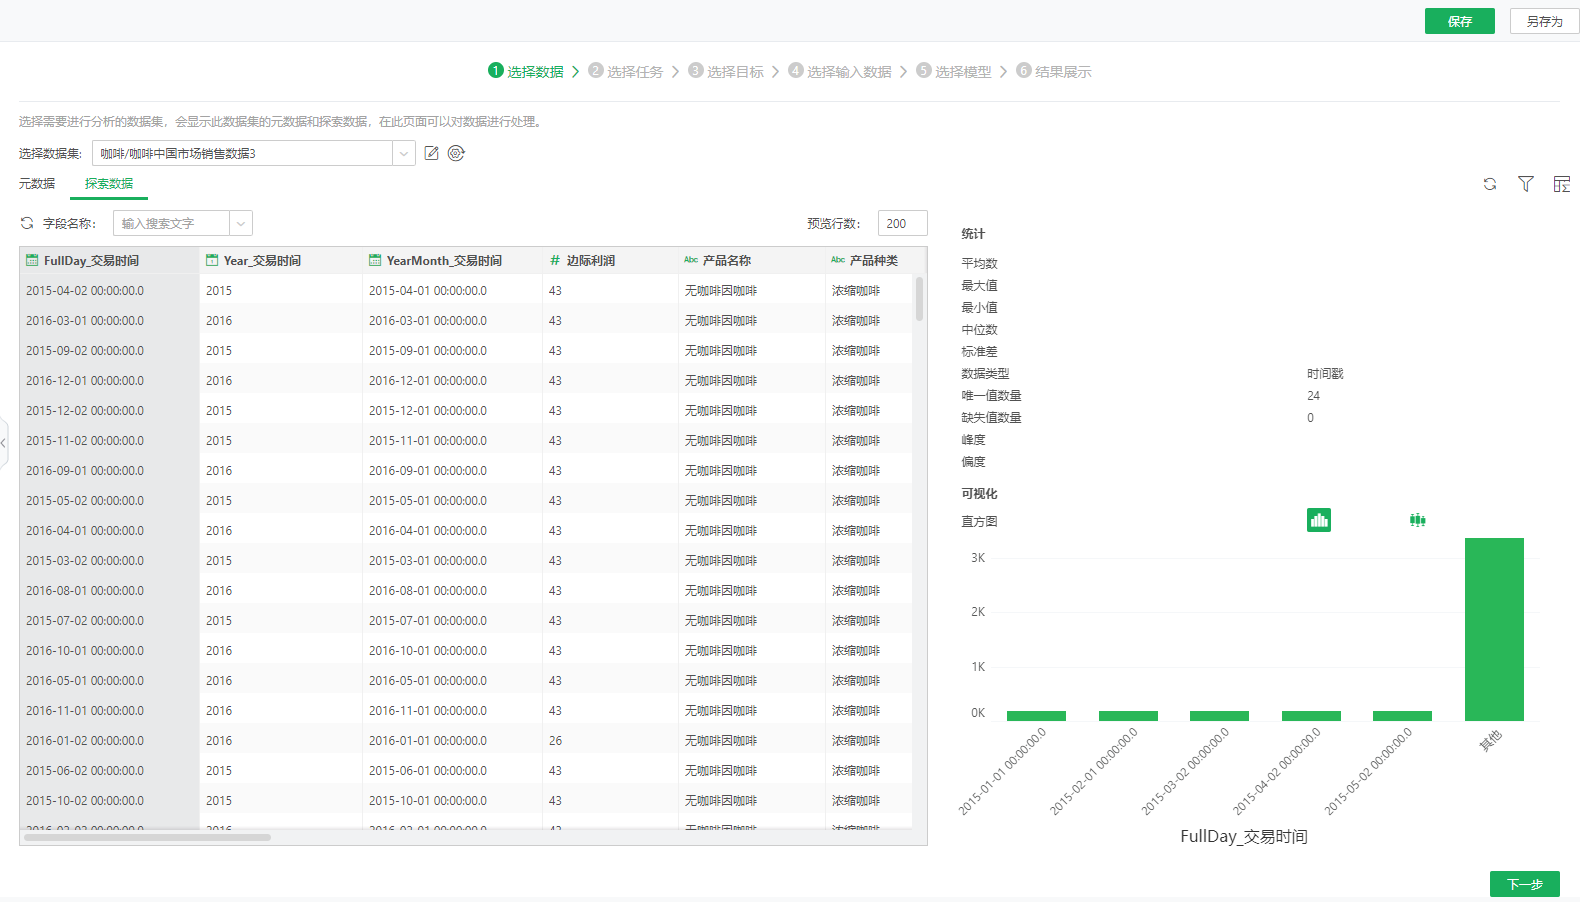Go to step 1 选择数据
This screenshot has height=902, width=1580.
click(526, 71)
